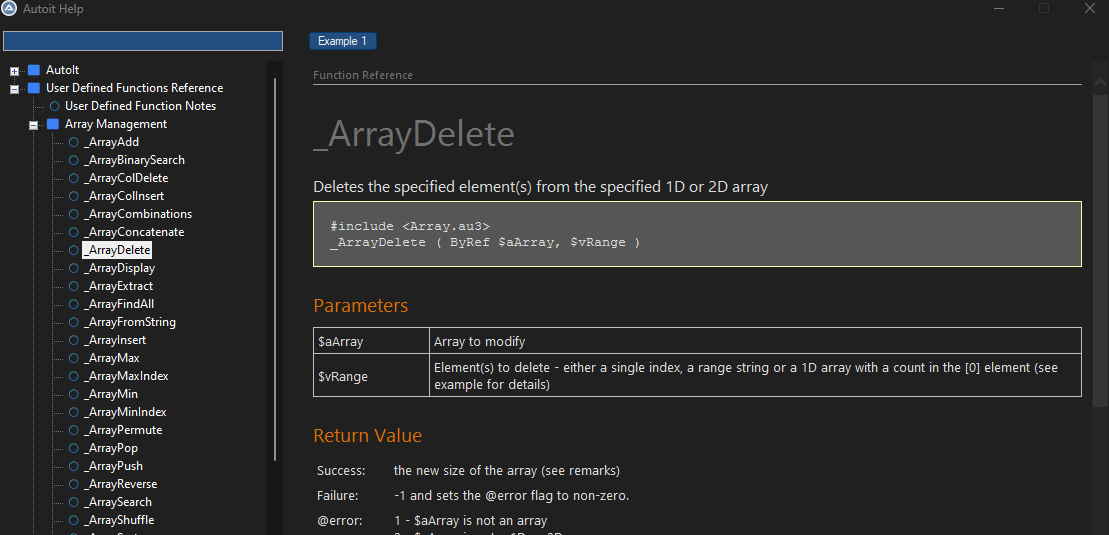Viewport: 1109px width, 535px height.
Task: Select _ArrayMax entry
Action: pos(111,358)
